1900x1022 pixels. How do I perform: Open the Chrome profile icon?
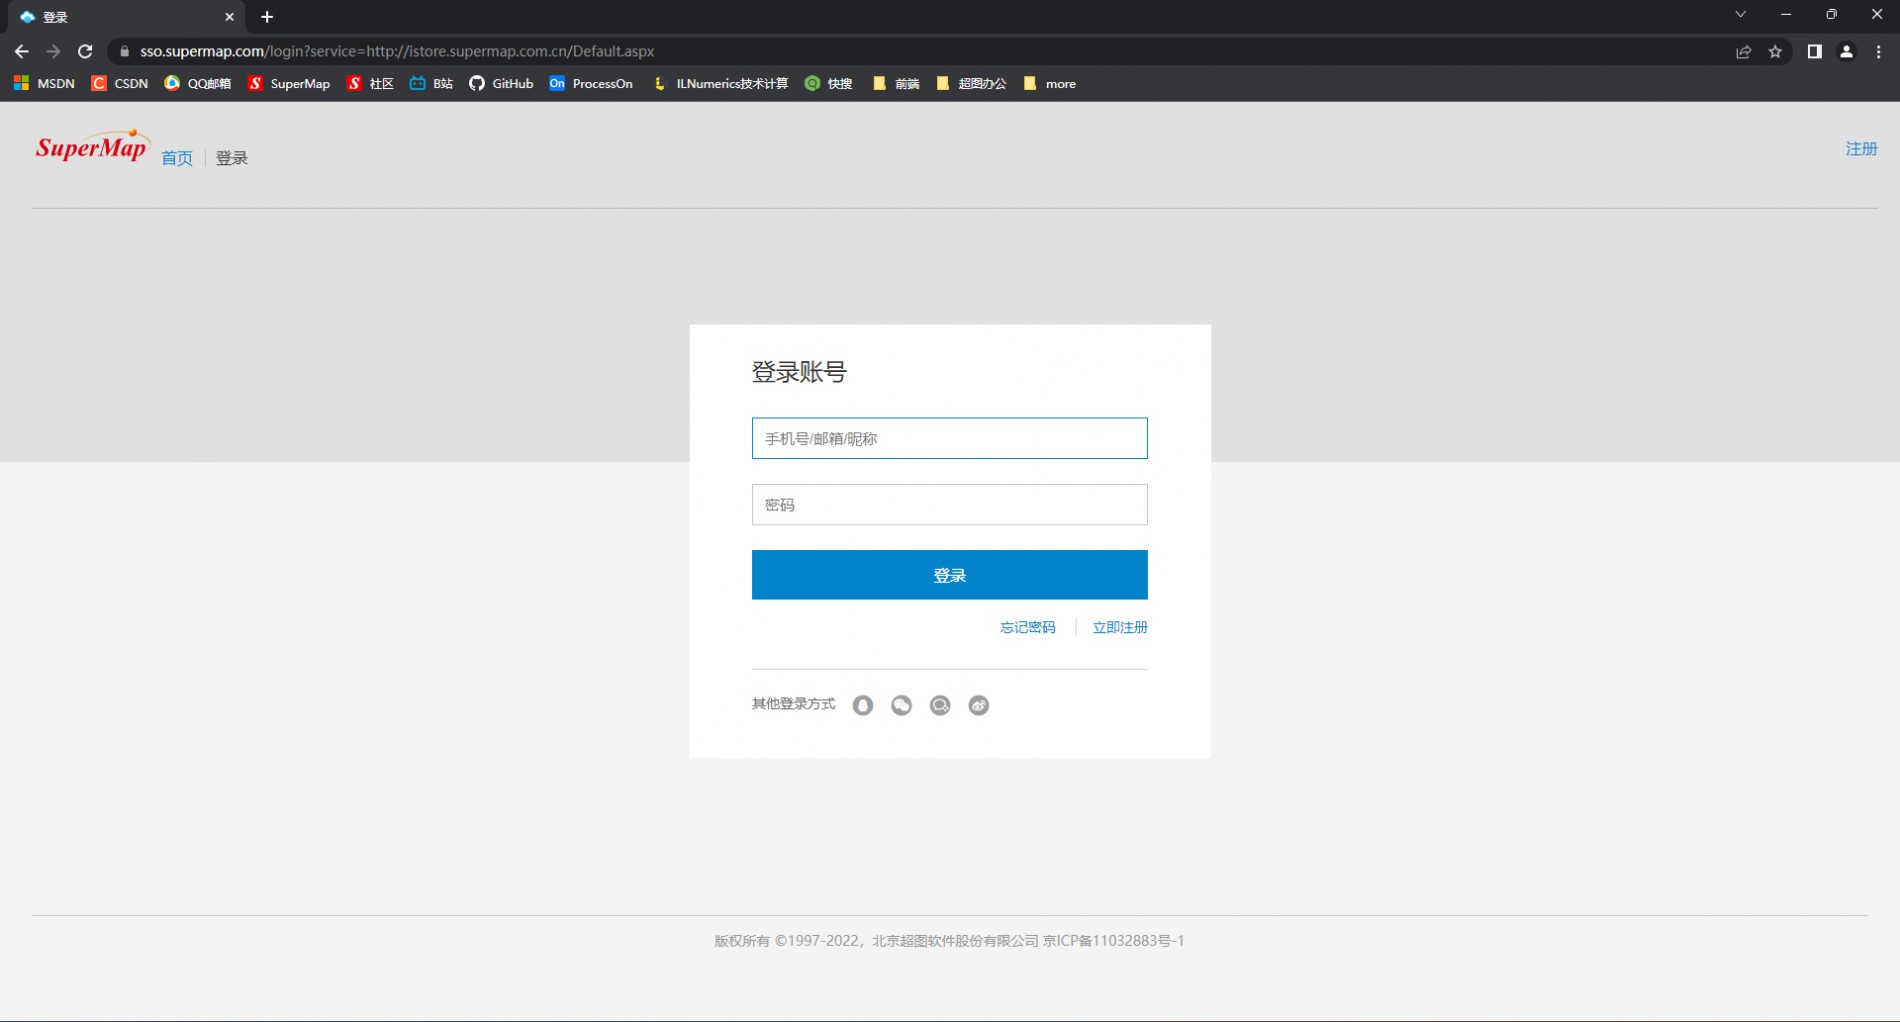1846,51
